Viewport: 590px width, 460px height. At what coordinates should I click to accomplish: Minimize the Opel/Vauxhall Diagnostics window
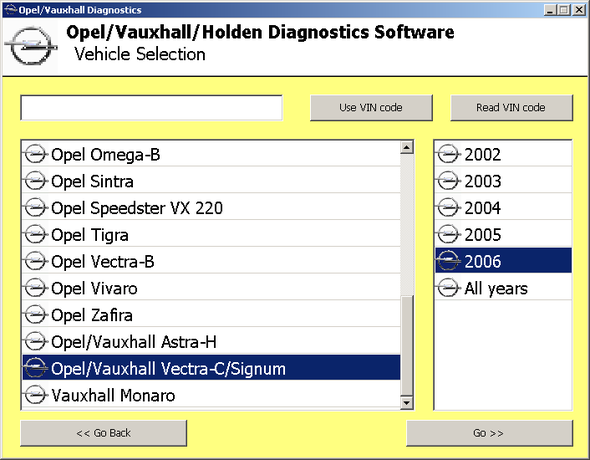(x=550, y=10)
